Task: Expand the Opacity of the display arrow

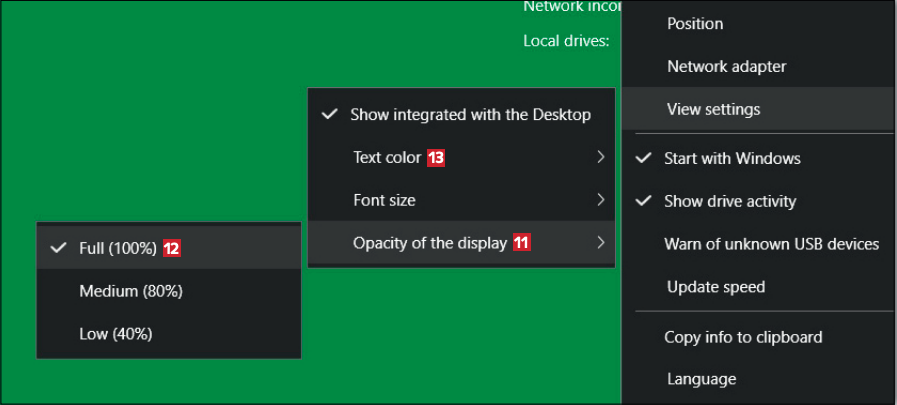Action: 600,243
